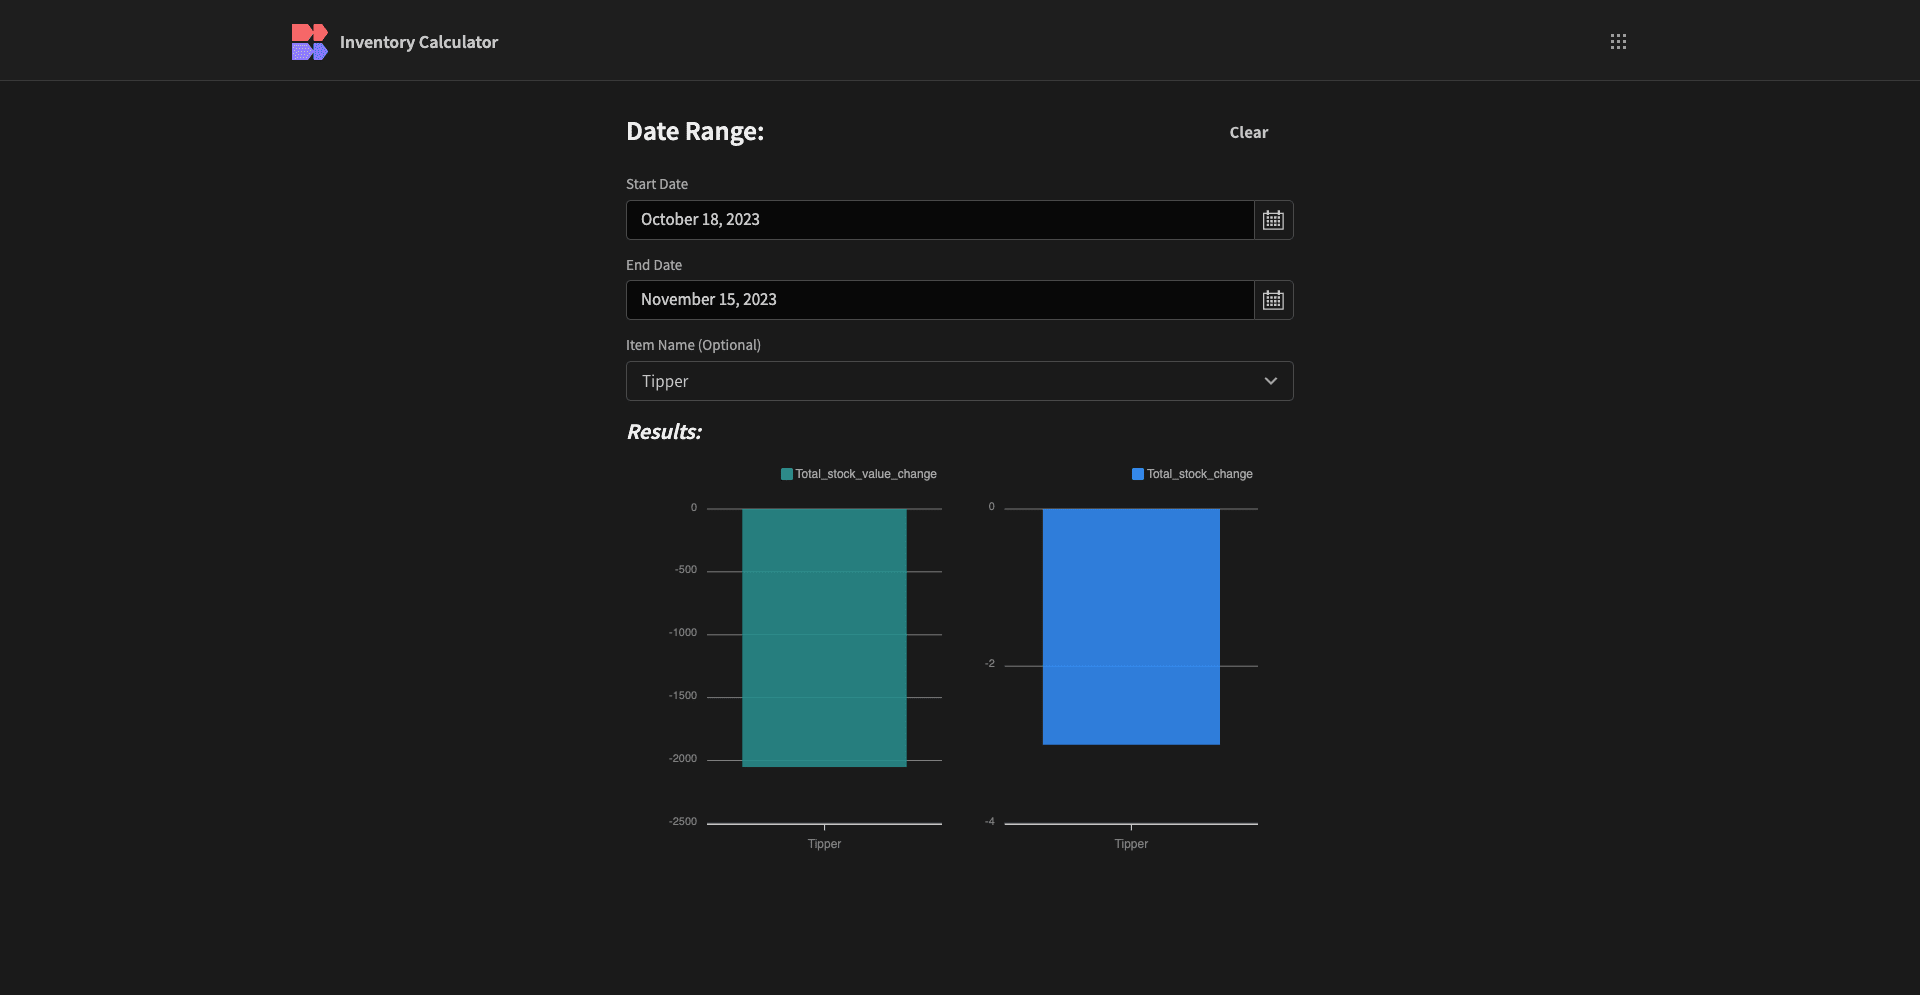Click the Budibase app logo icon
Screen dimensions: 1920x995
[309, 42]
